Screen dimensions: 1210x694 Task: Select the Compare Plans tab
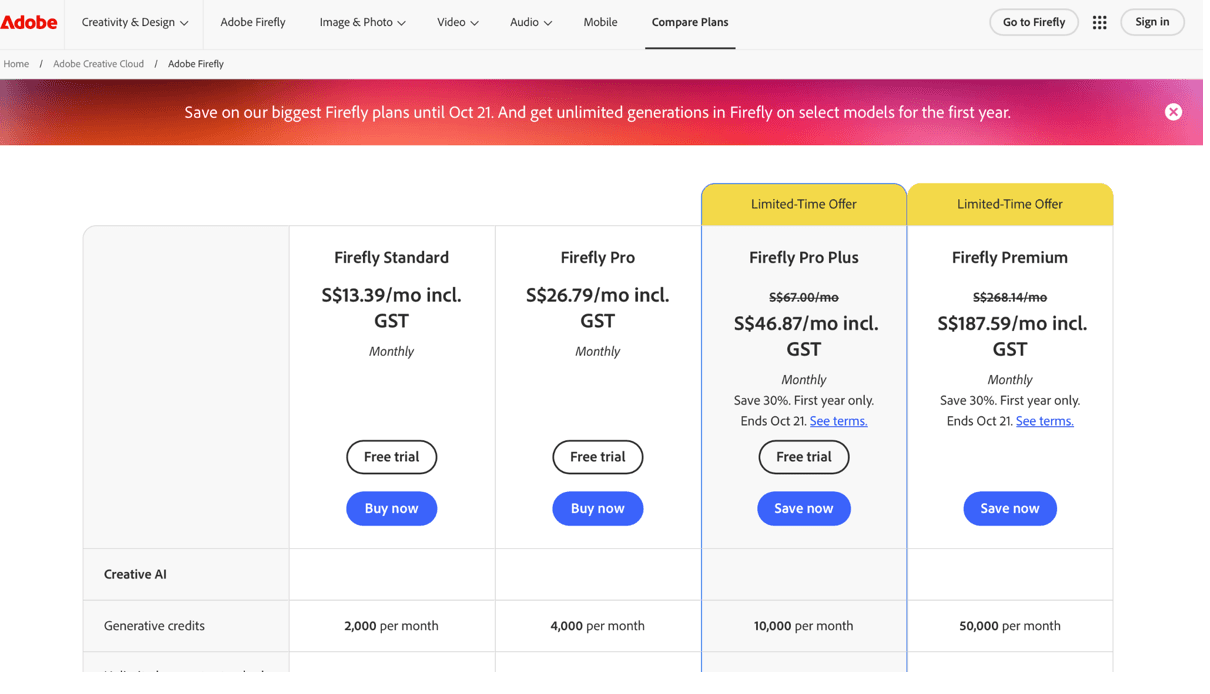690,22
